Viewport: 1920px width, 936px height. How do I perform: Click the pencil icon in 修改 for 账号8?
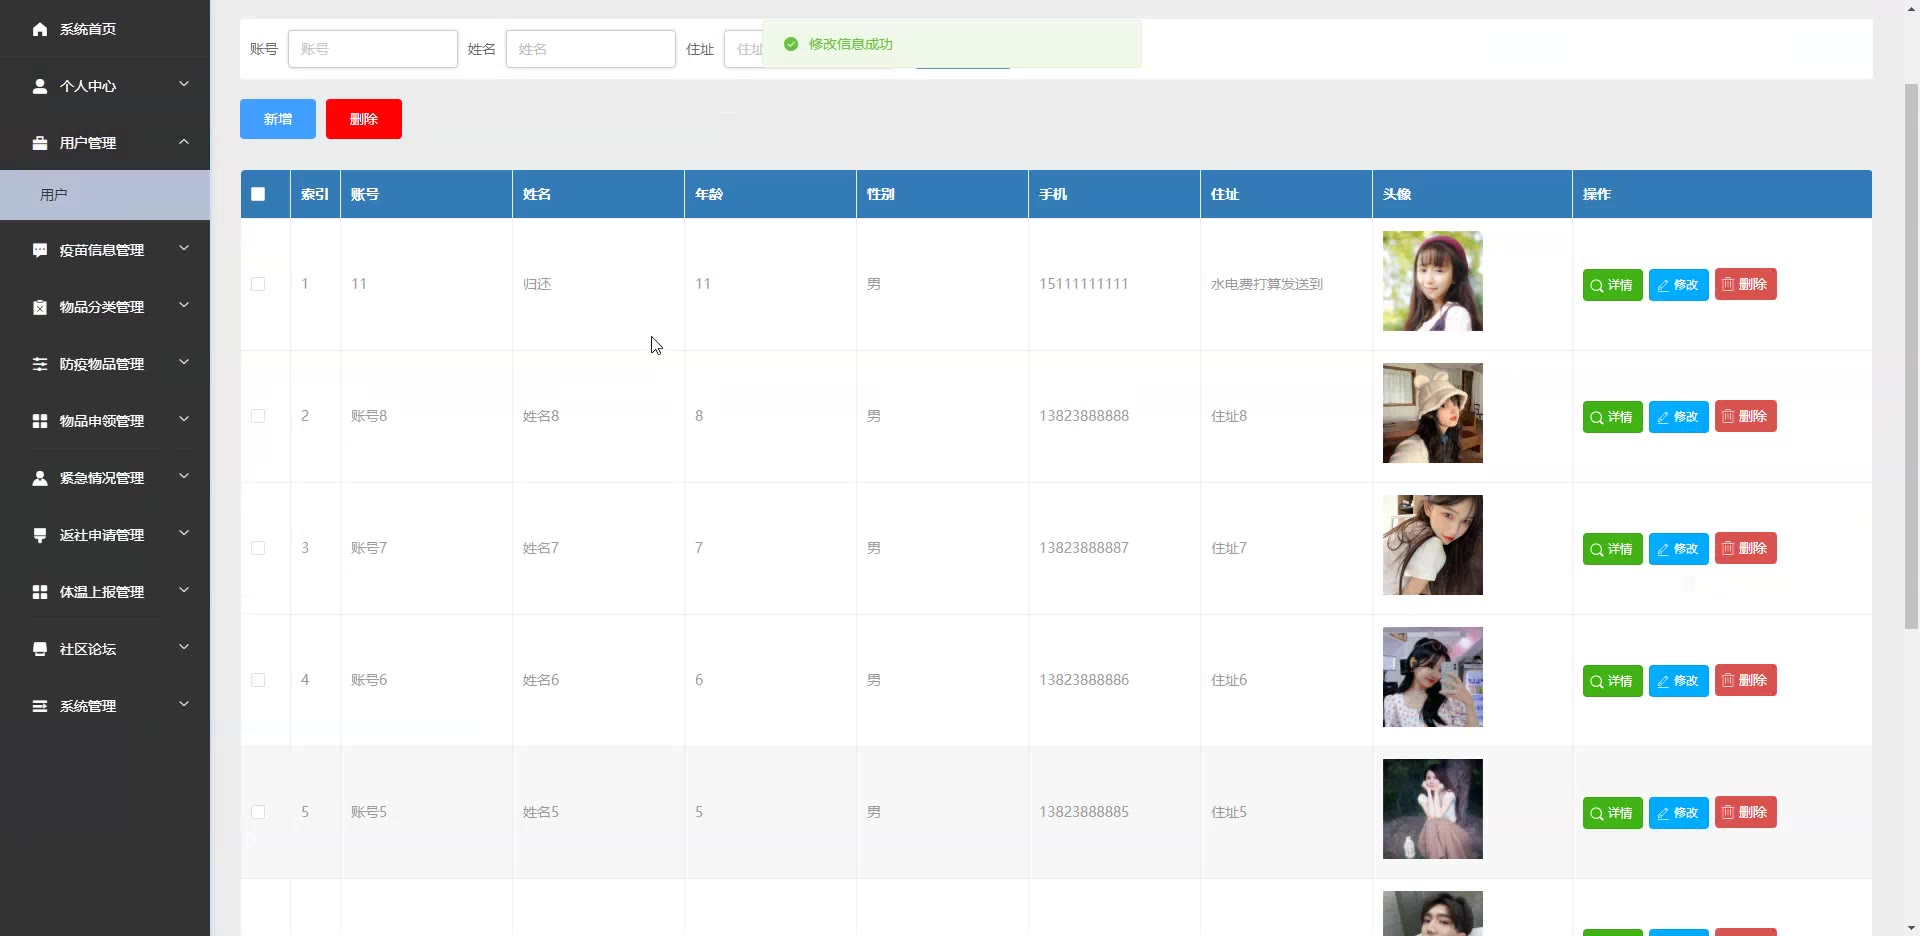pos(1663,417)
